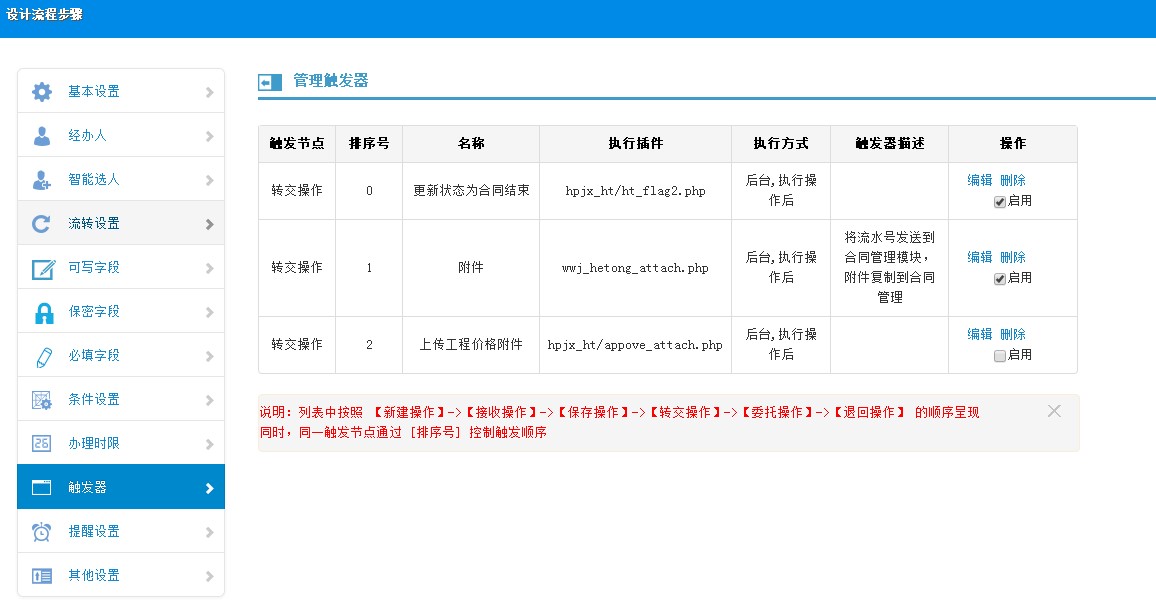Click the edit-pad icon beside 可写字段
Viewport: 1156px width, 614px height.
point(43,268)
